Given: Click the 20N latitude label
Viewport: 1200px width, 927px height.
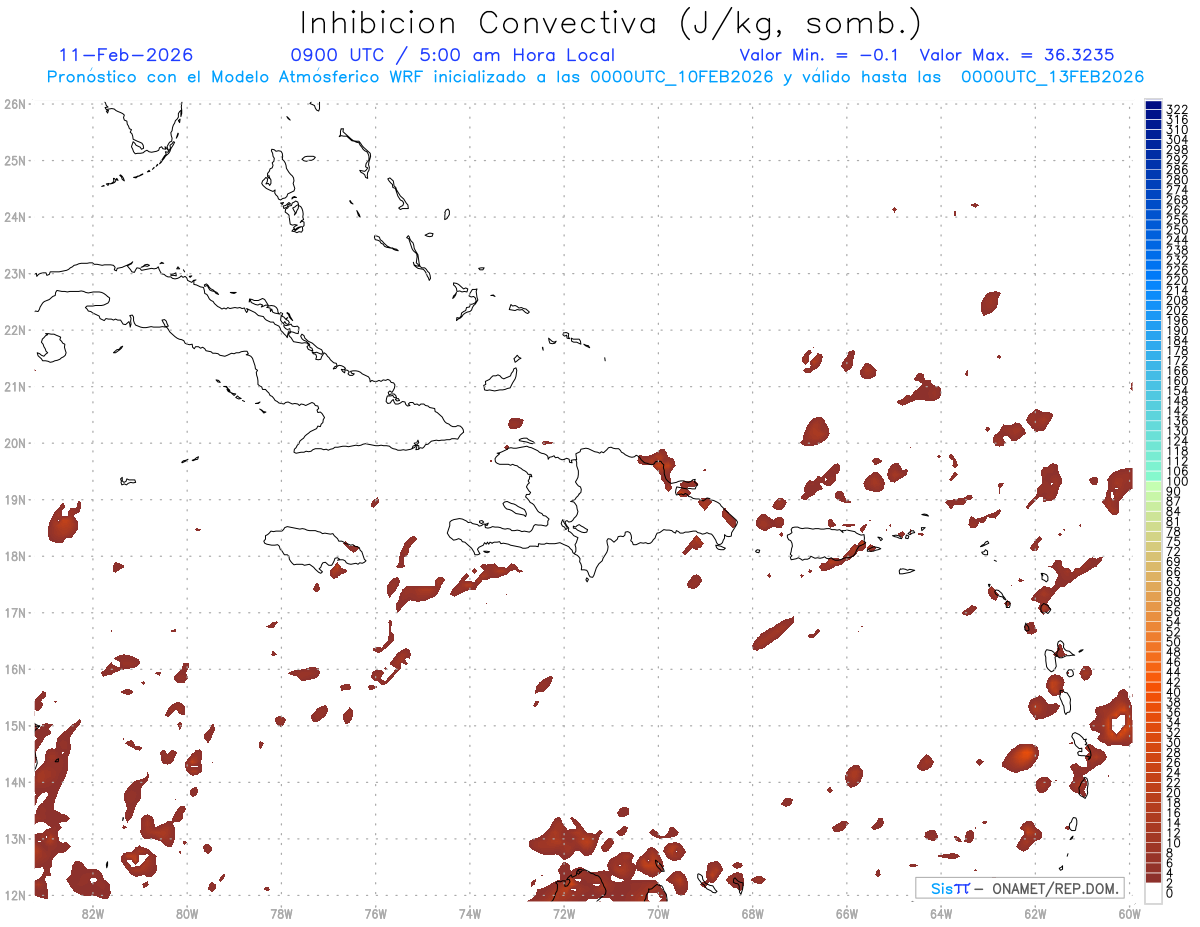Looking at the screenshot, I should (15, 442).
